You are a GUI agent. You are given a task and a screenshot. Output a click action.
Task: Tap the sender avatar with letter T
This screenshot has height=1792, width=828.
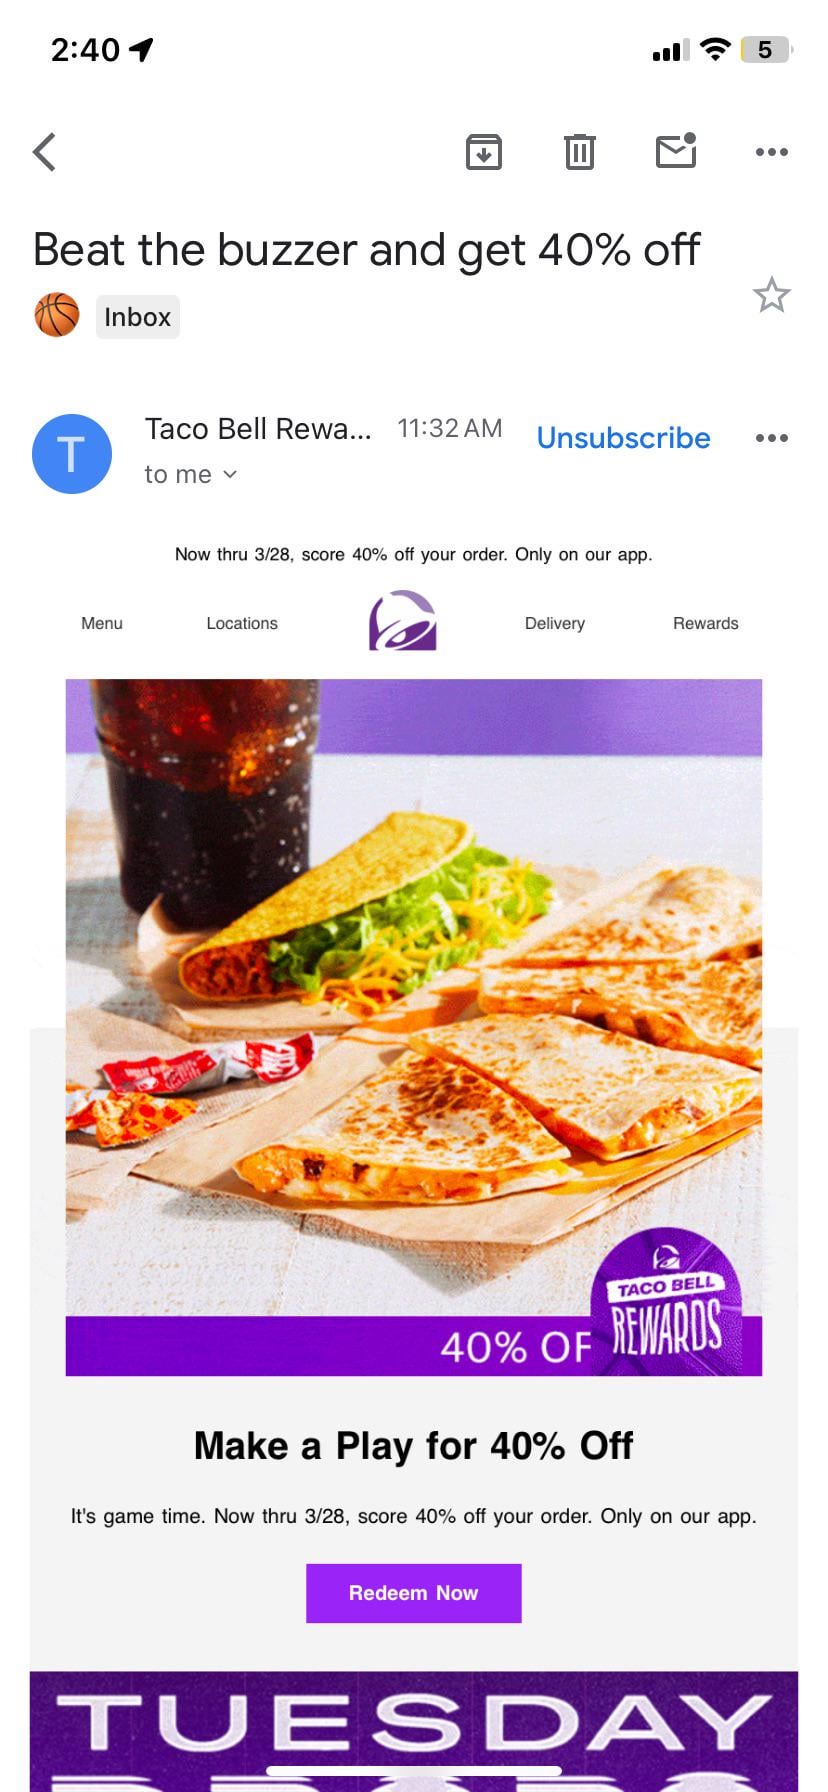tap(72, 454)
